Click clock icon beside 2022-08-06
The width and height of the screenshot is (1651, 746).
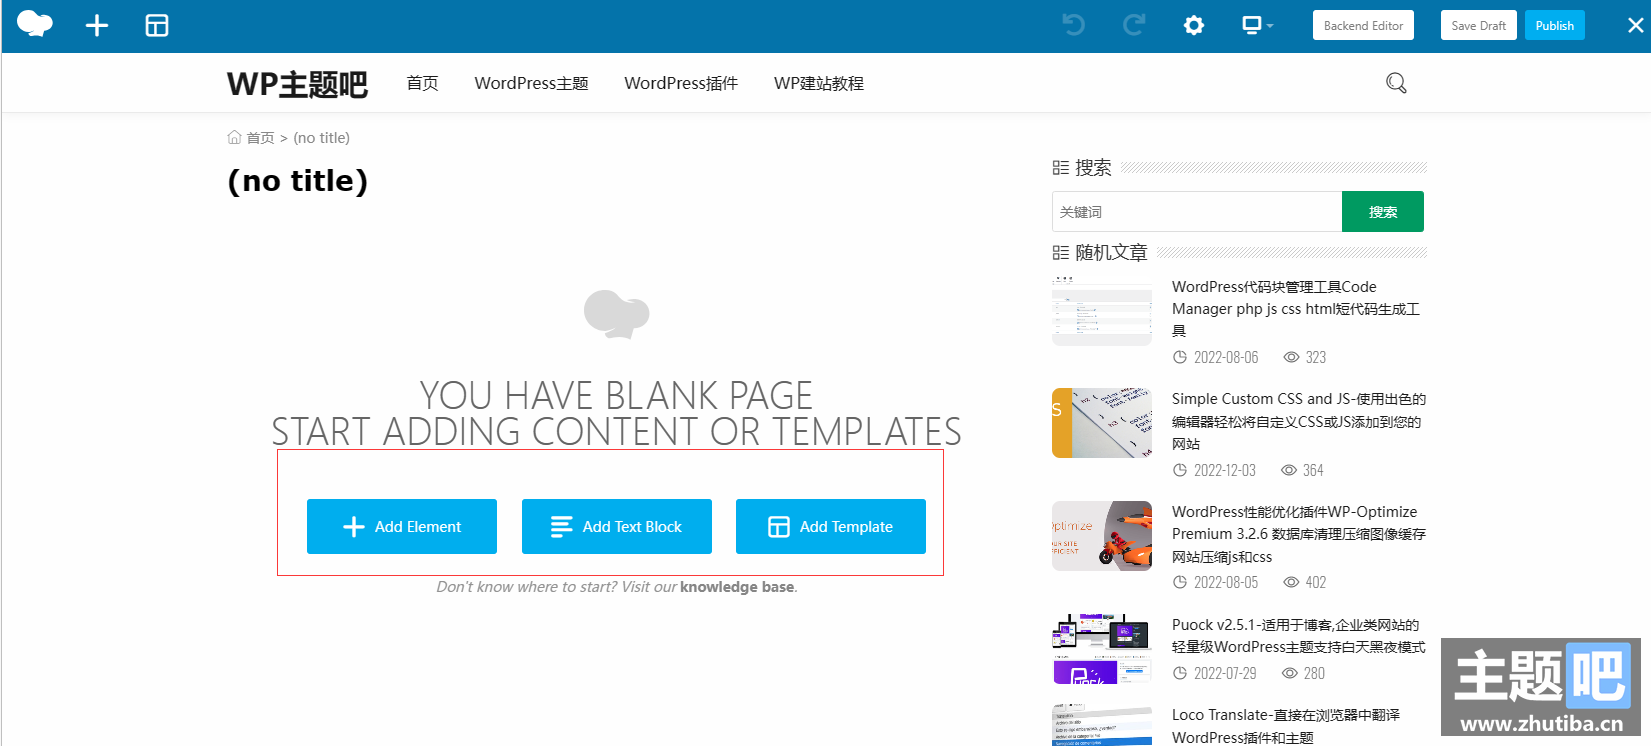(x=1180, y=357)
